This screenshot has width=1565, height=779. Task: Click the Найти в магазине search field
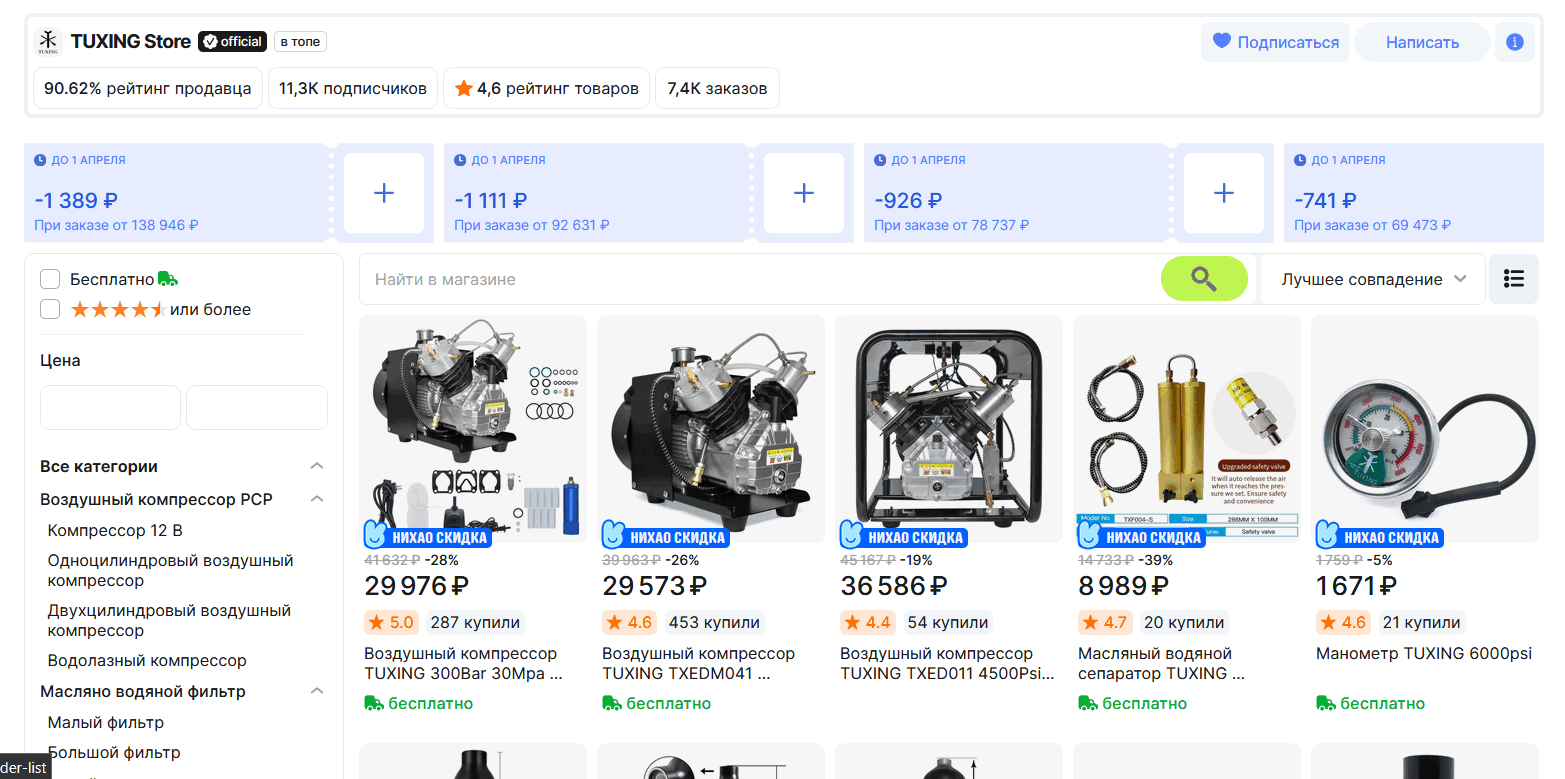[760, 279]
